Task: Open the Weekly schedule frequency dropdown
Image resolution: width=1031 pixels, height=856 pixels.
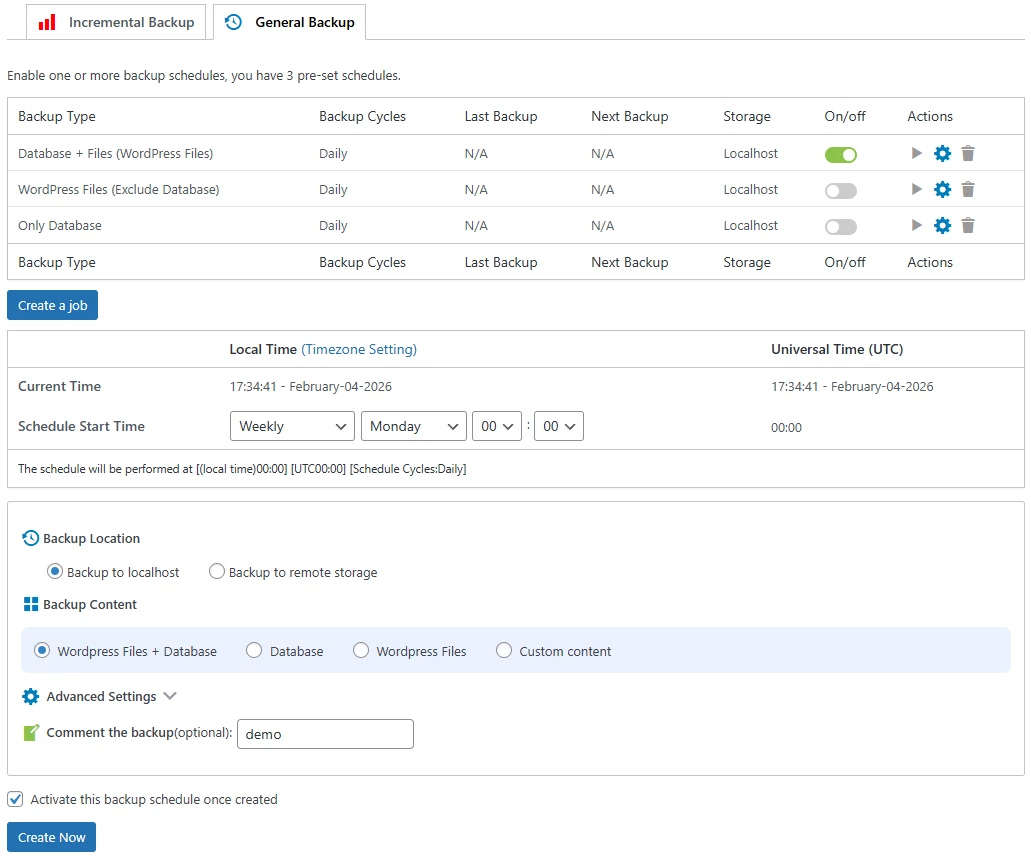Action: pos(291,425)
